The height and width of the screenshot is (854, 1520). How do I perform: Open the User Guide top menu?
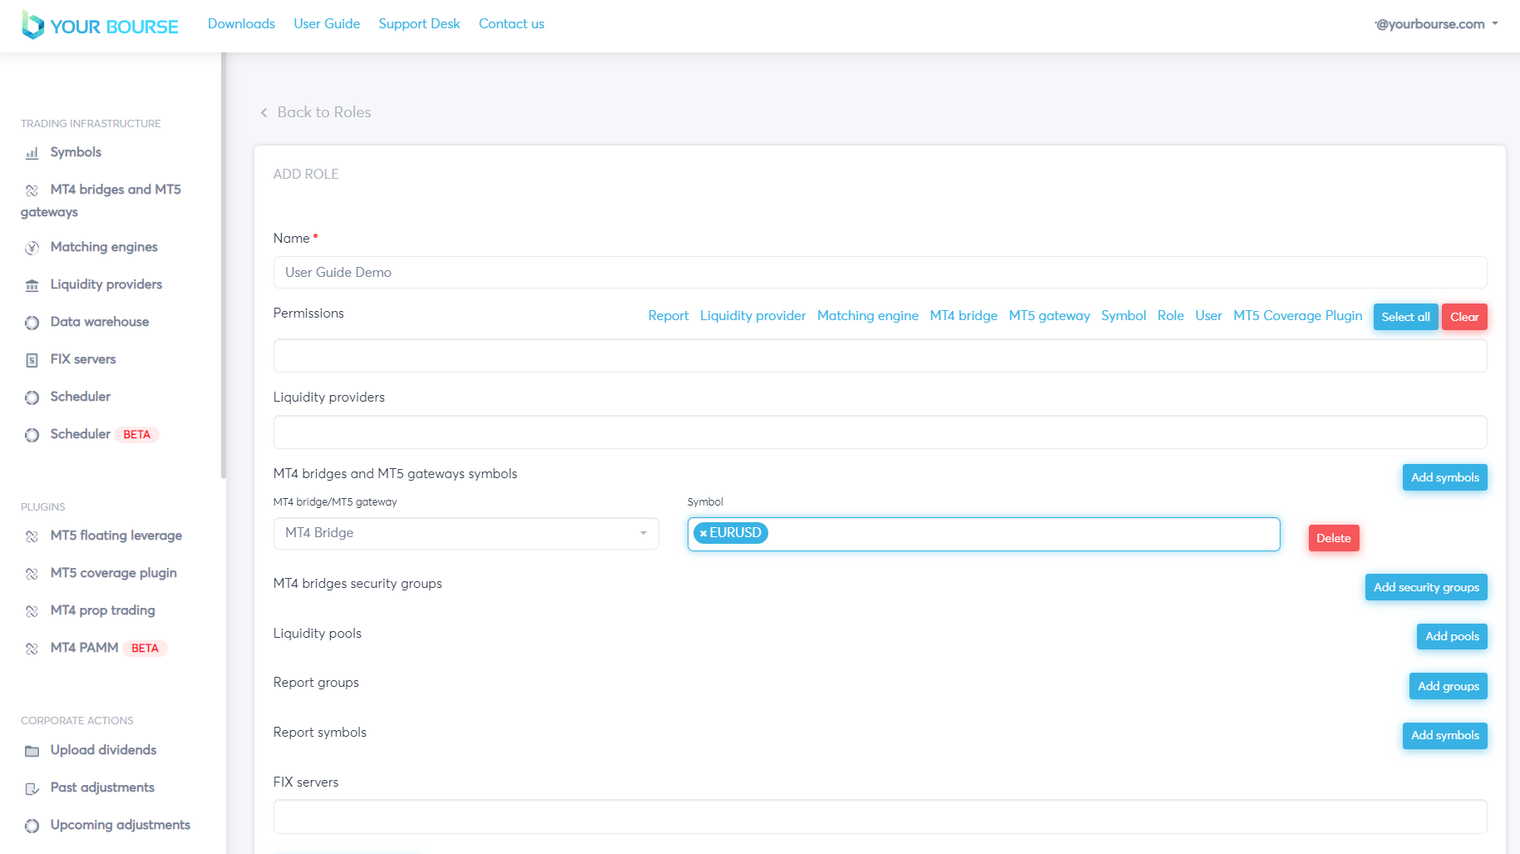pos(327,24)
